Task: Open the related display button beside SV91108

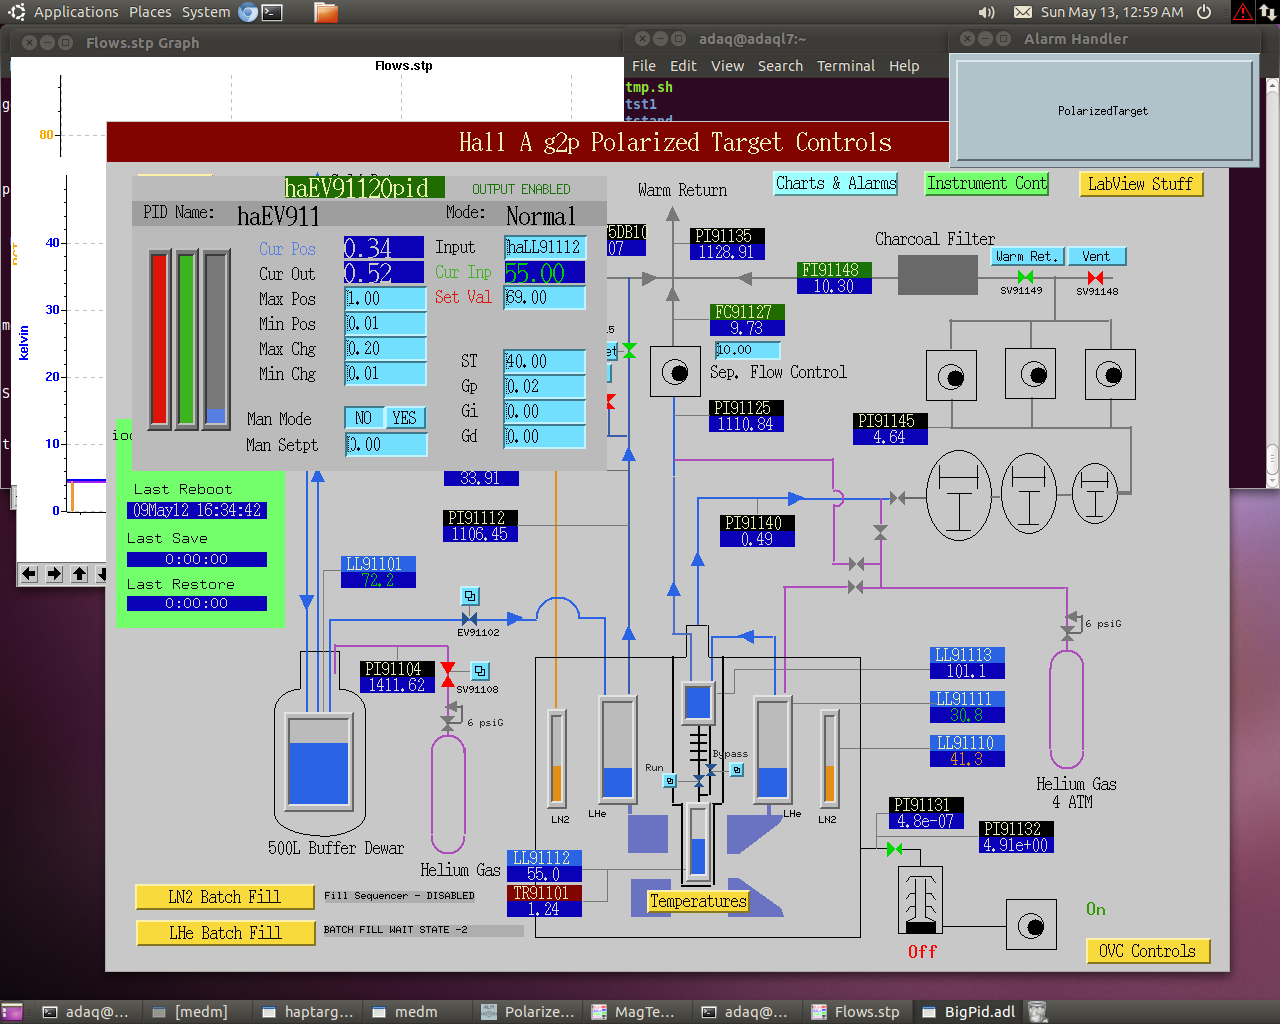Action: click(480, 671)
